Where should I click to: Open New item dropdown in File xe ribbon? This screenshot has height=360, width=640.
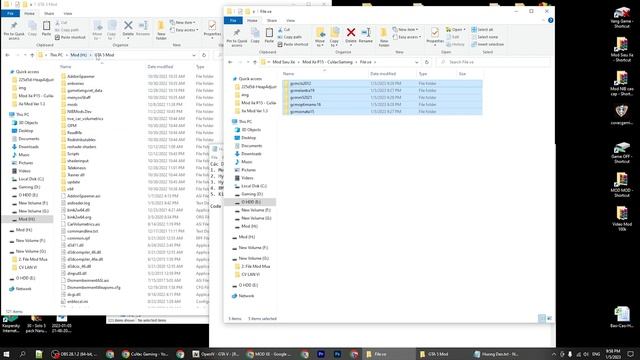pos(405,30)
